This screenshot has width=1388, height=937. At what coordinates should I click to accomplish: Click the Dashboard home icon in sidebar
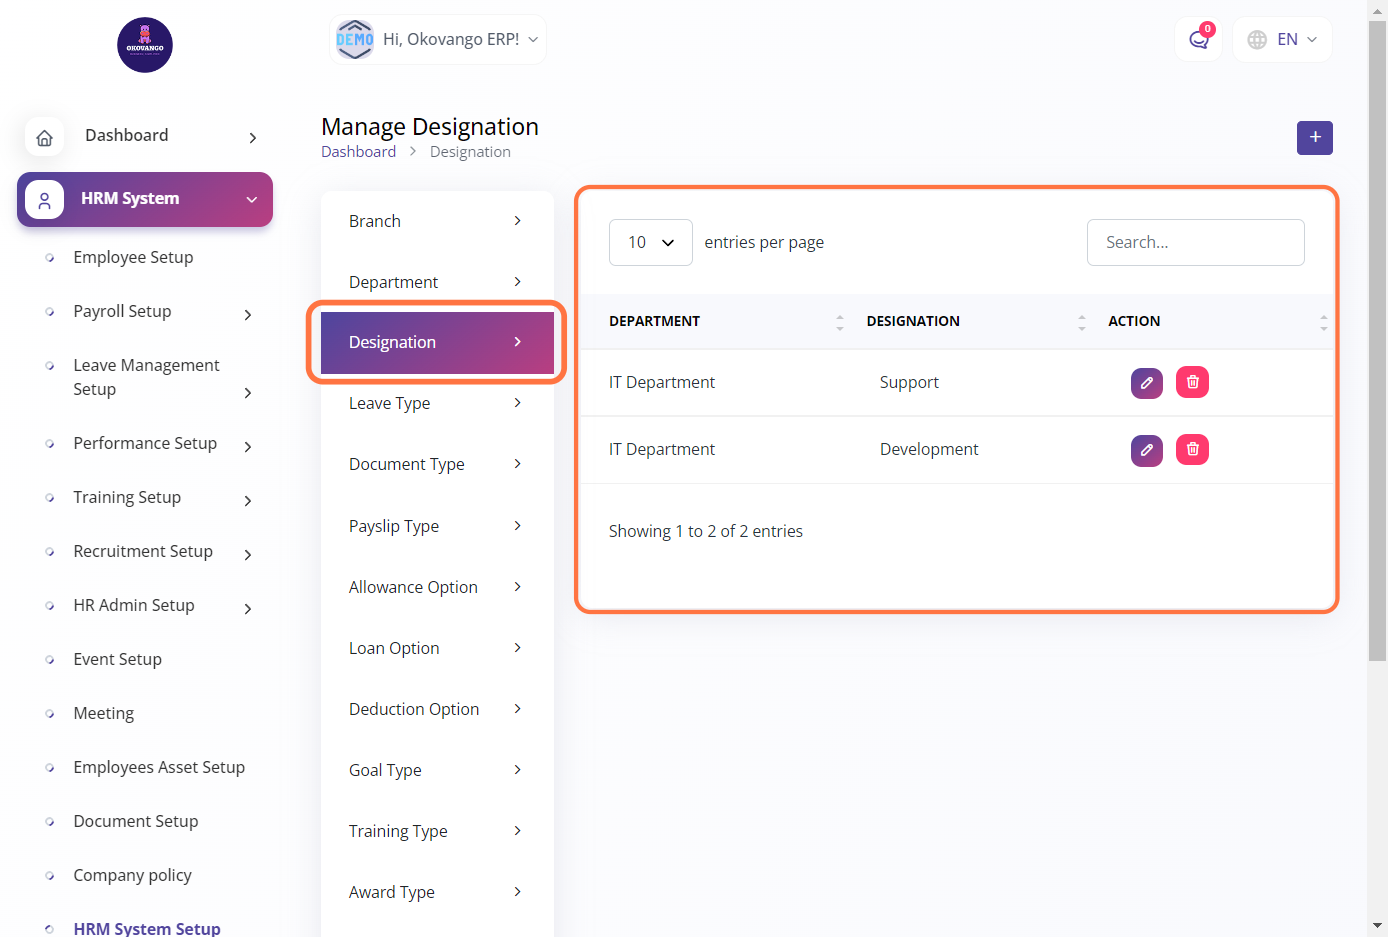pos(45,137)
